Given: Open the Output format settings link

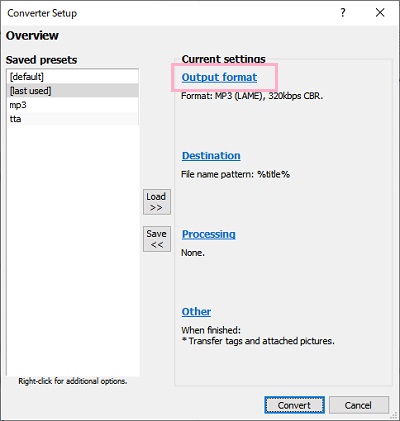Looking at the screenshot, I should pyautogui.click(x=219, y=77).
